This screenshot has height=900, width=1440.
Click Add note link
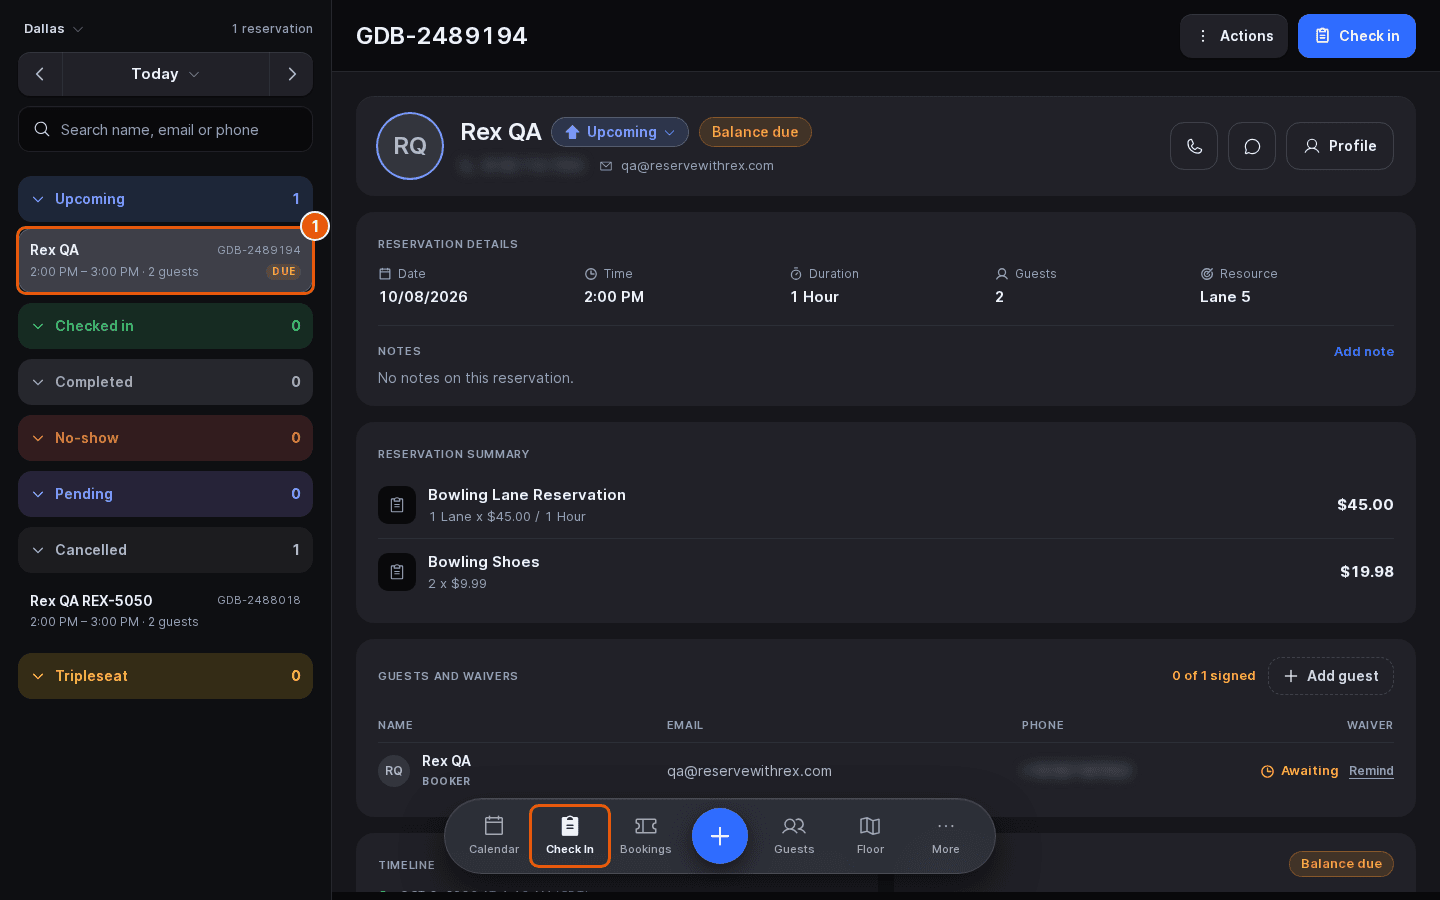point(1364,352)
